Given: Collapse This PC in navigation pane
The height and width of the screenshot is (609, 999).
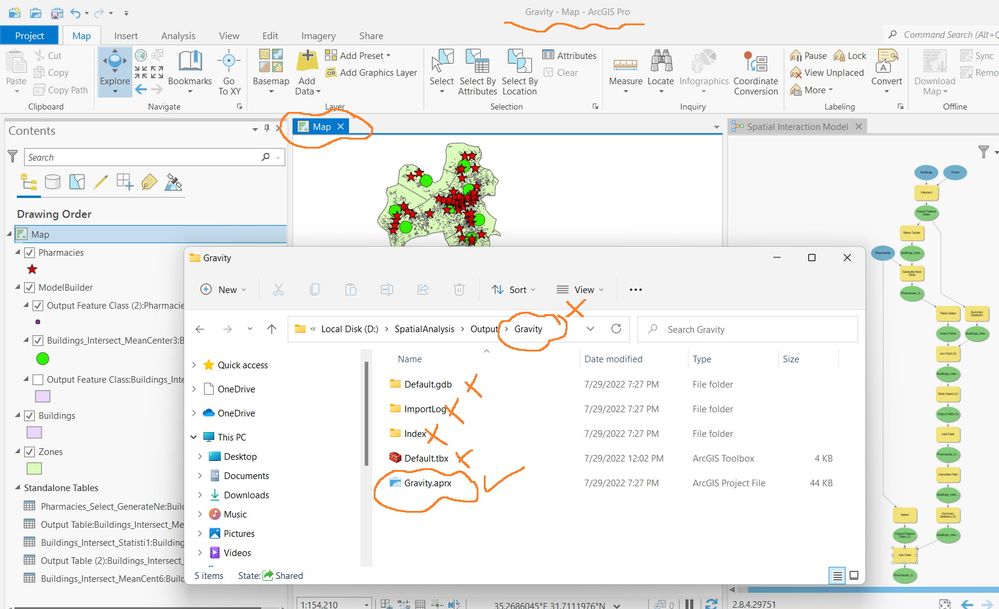Looking at the screenshot, I should pos(194,437).
